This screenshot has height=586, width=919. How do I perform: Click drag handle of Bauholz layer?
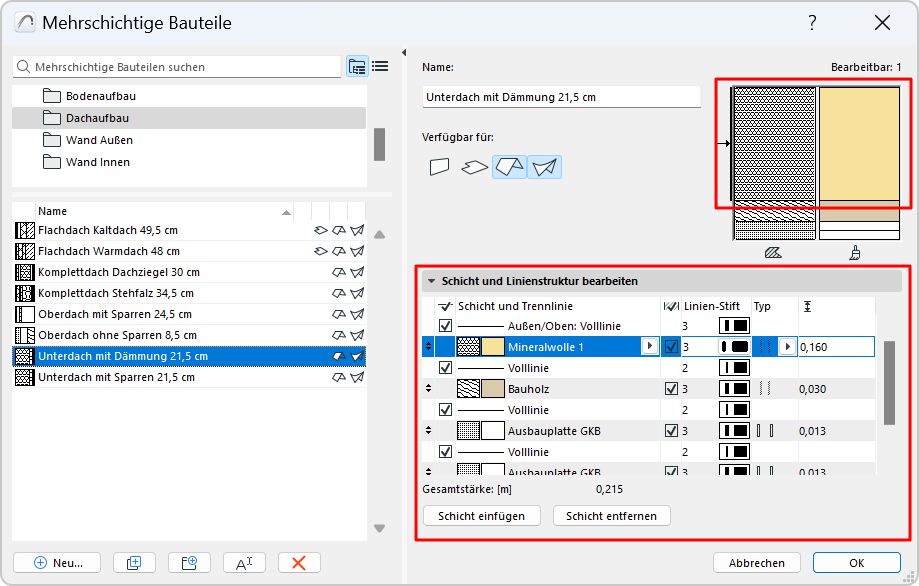coord(428,389)
